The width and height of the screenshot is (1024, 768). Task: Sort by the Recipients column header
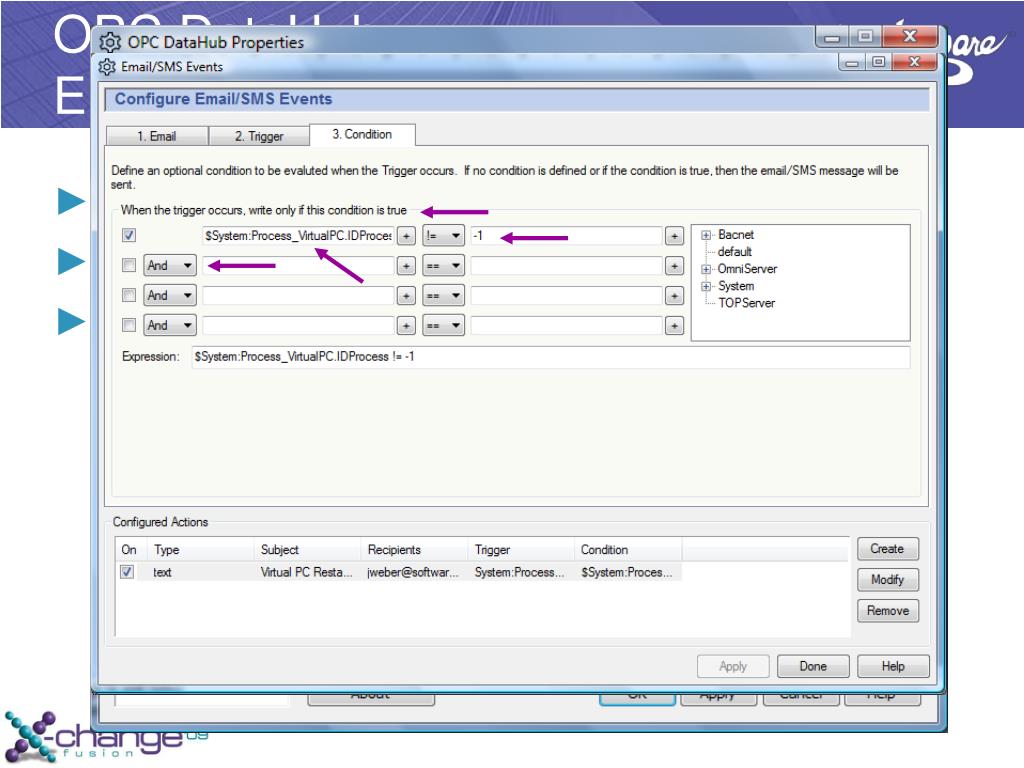pyautogui.click(x=414, y=550)
